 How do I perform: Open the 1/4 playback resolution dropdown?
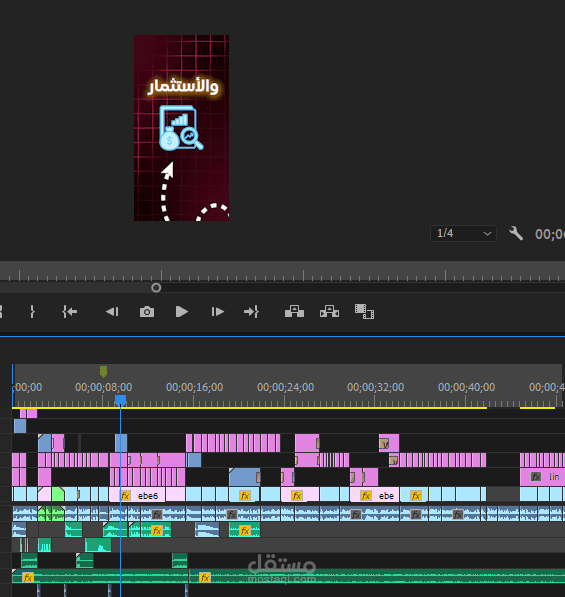coord(463,233)
